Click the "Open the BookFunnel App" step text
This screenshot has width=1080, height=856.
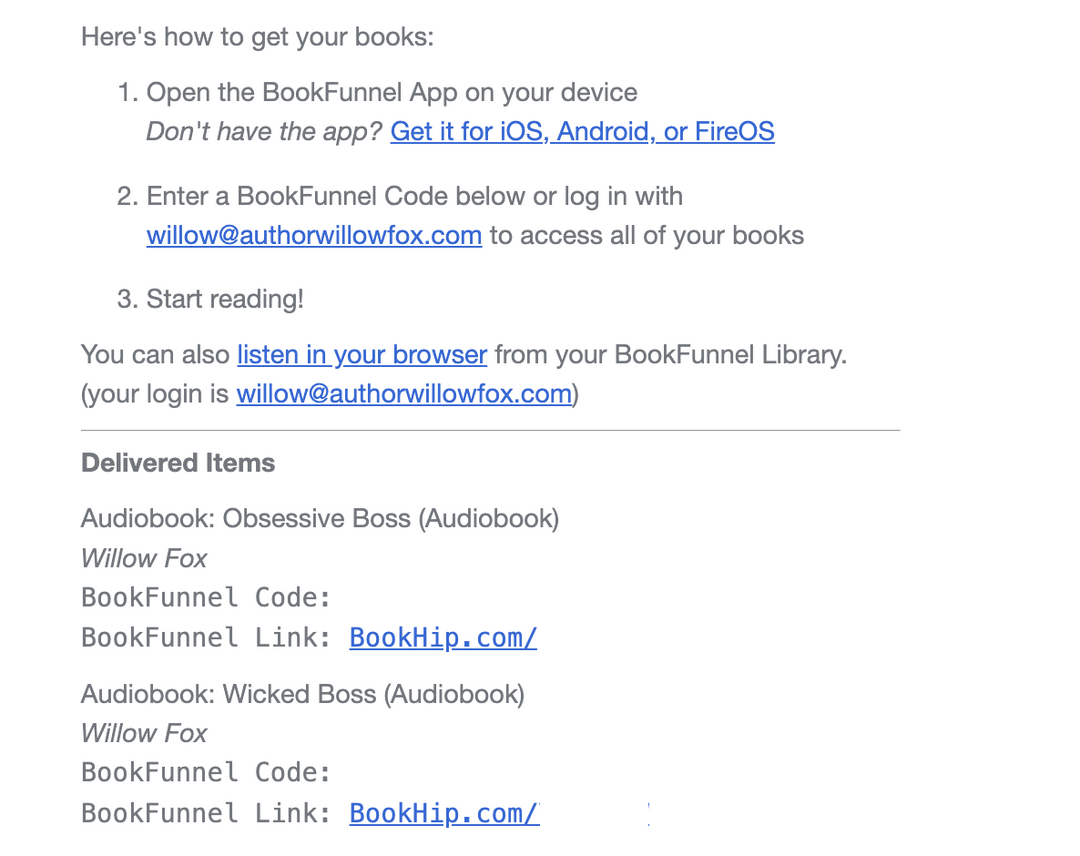(392, 93)
